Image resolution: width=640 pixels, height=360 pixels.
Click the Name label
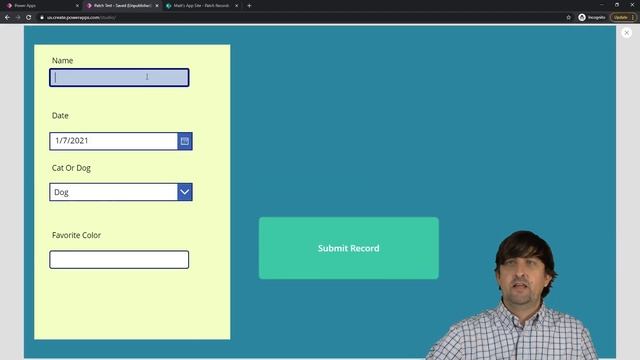click(62, 60)
